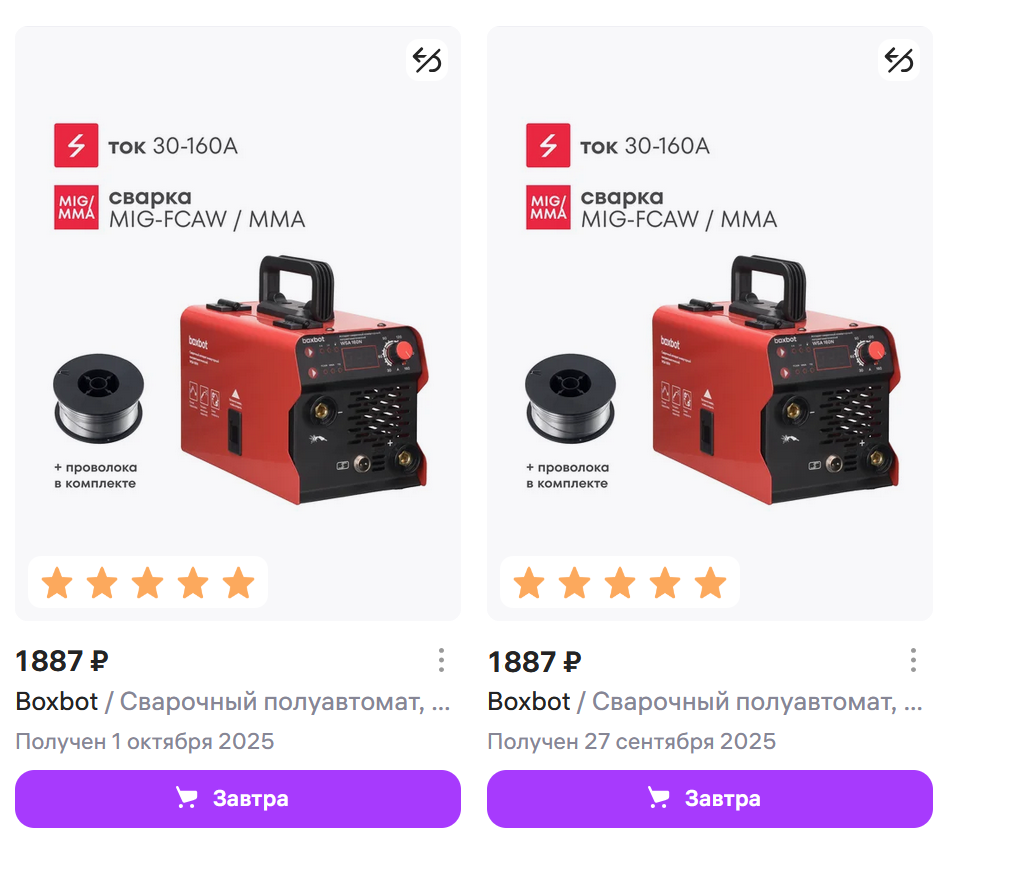Click the cart icon on the 27 September item's button
The image size is (1012, 883).
tap(659, 798)
